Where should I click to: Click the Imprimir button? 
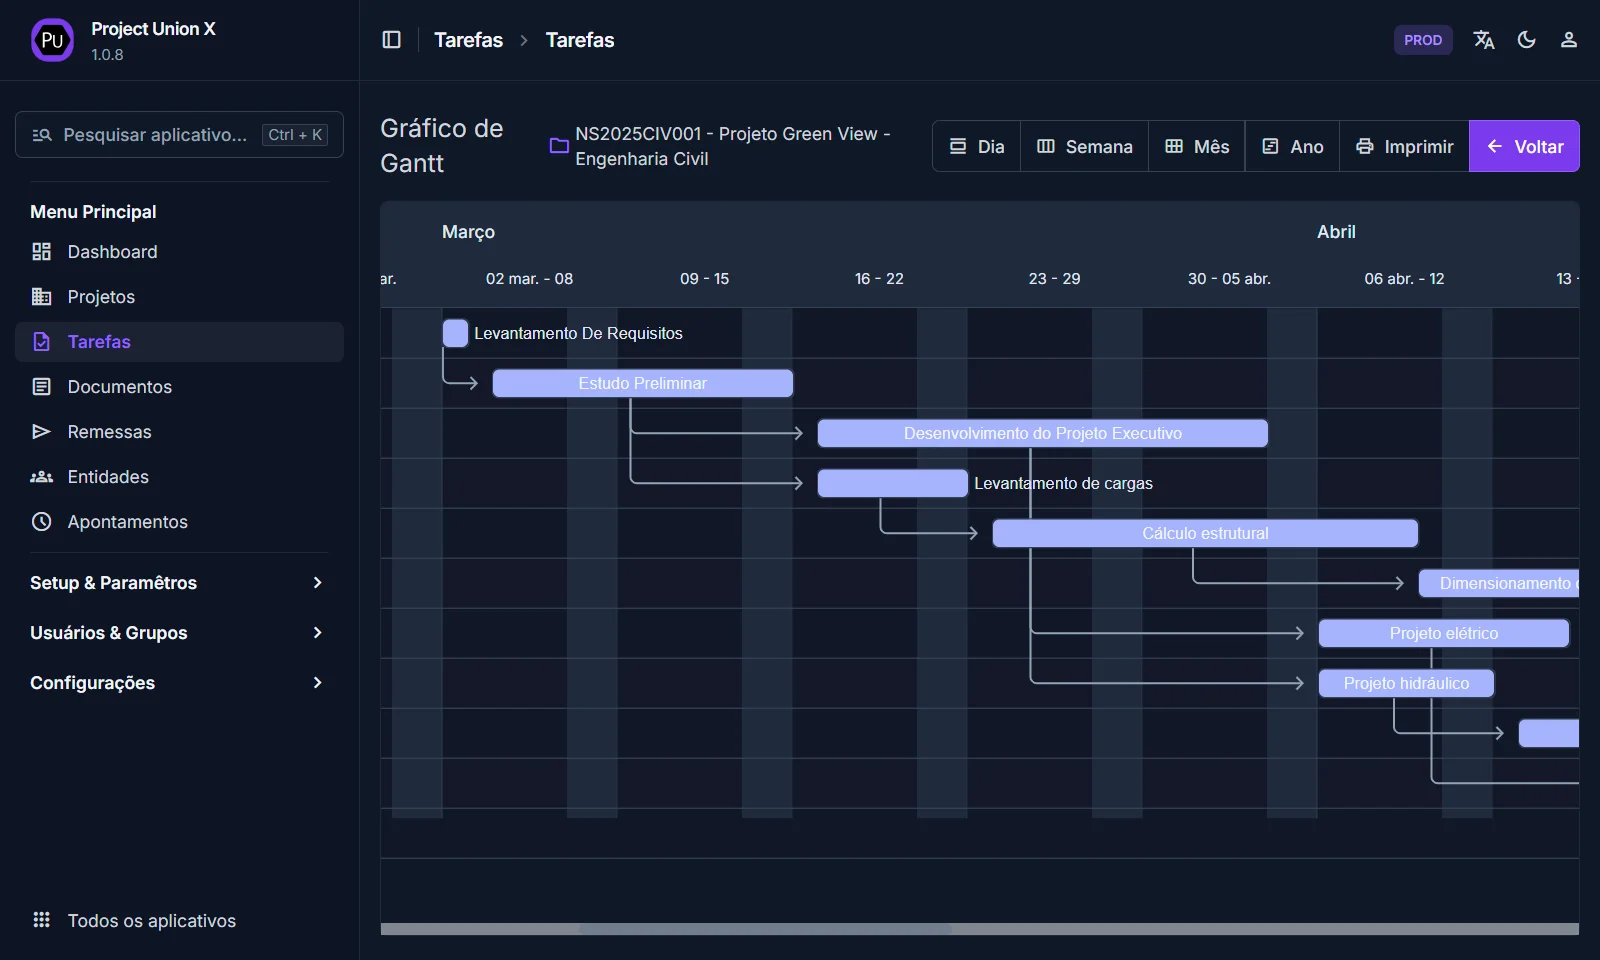(x=1404, y=147)
